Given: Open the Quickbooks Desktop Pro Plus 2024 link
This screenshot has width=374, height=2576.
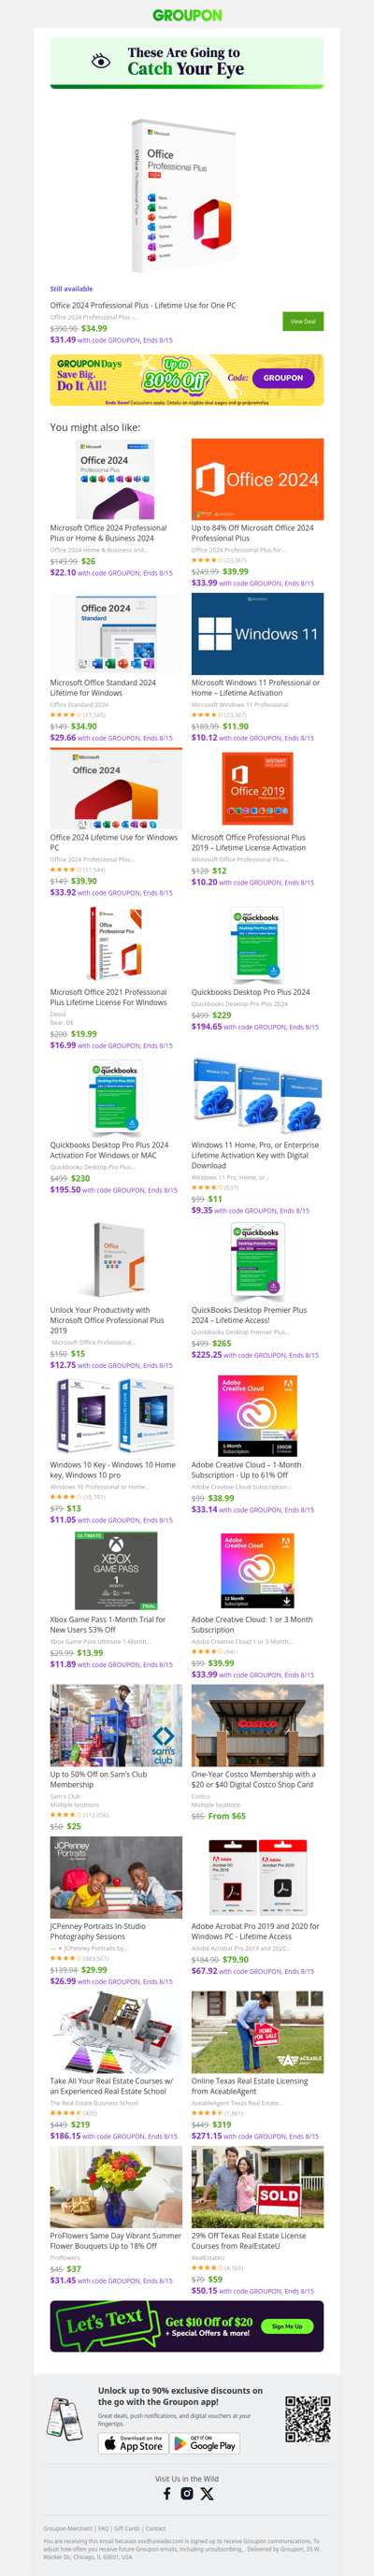Looking at the screenshot, I should coord(251,992).
